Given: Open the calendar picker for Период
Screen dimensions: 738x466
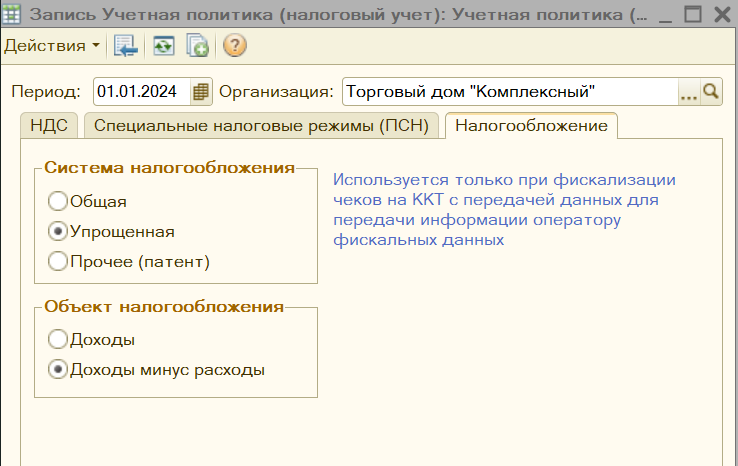Looking at the screenshot, I should pos(201,91).
